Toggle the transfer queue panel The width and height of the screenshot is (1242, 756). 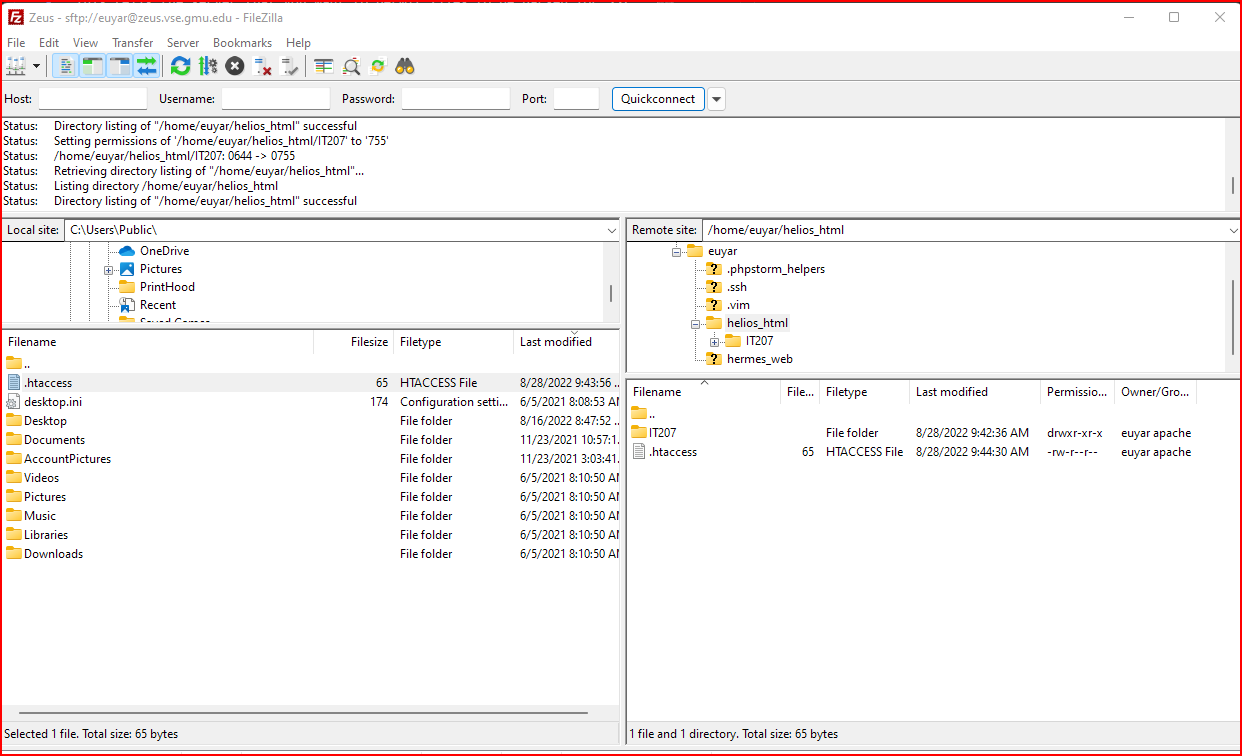click(x=146, y=66)
